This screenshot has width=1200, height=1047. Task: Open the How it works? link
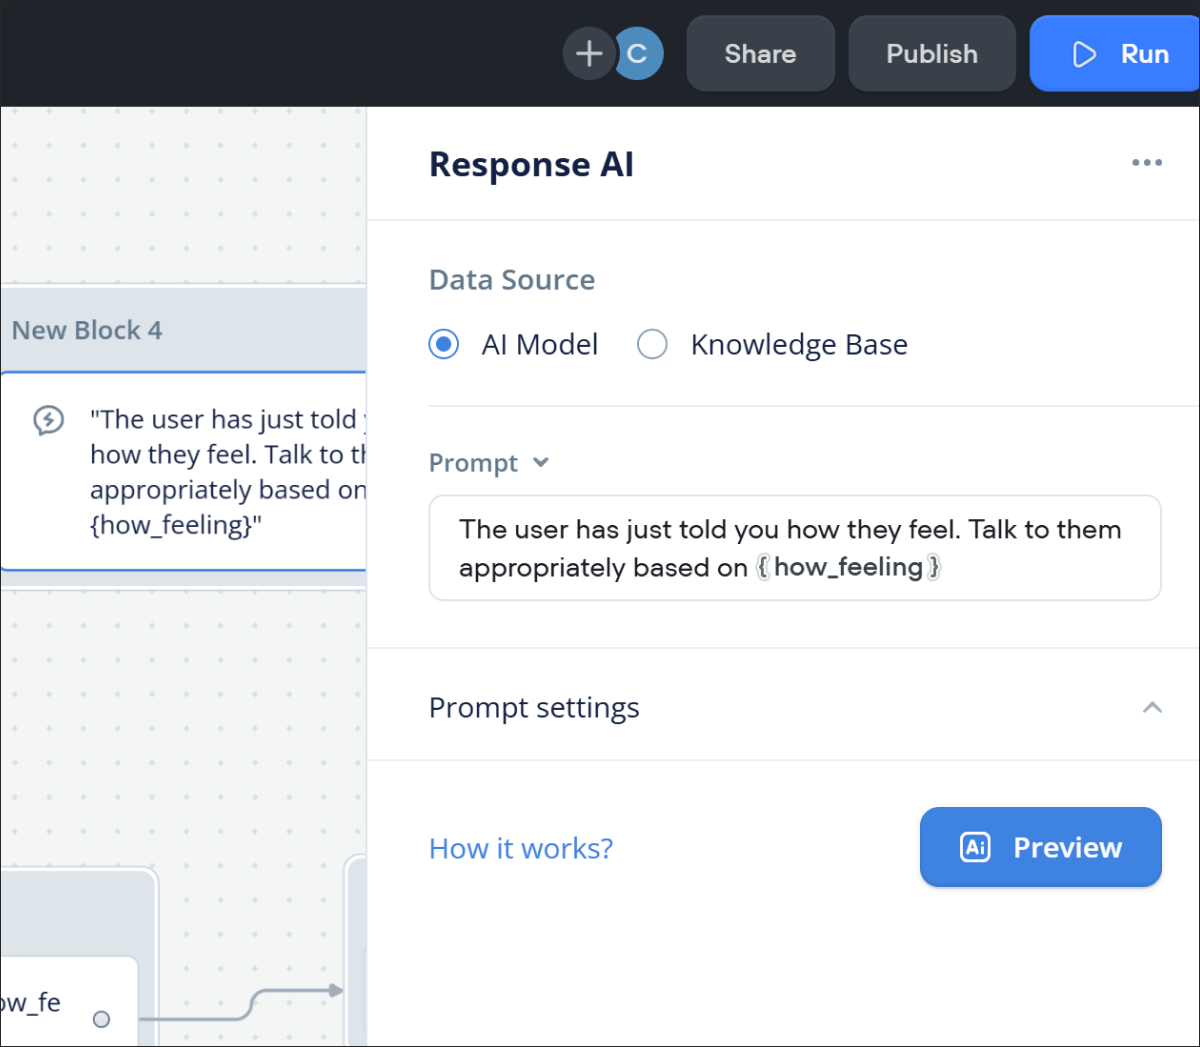tap(521, 848)
